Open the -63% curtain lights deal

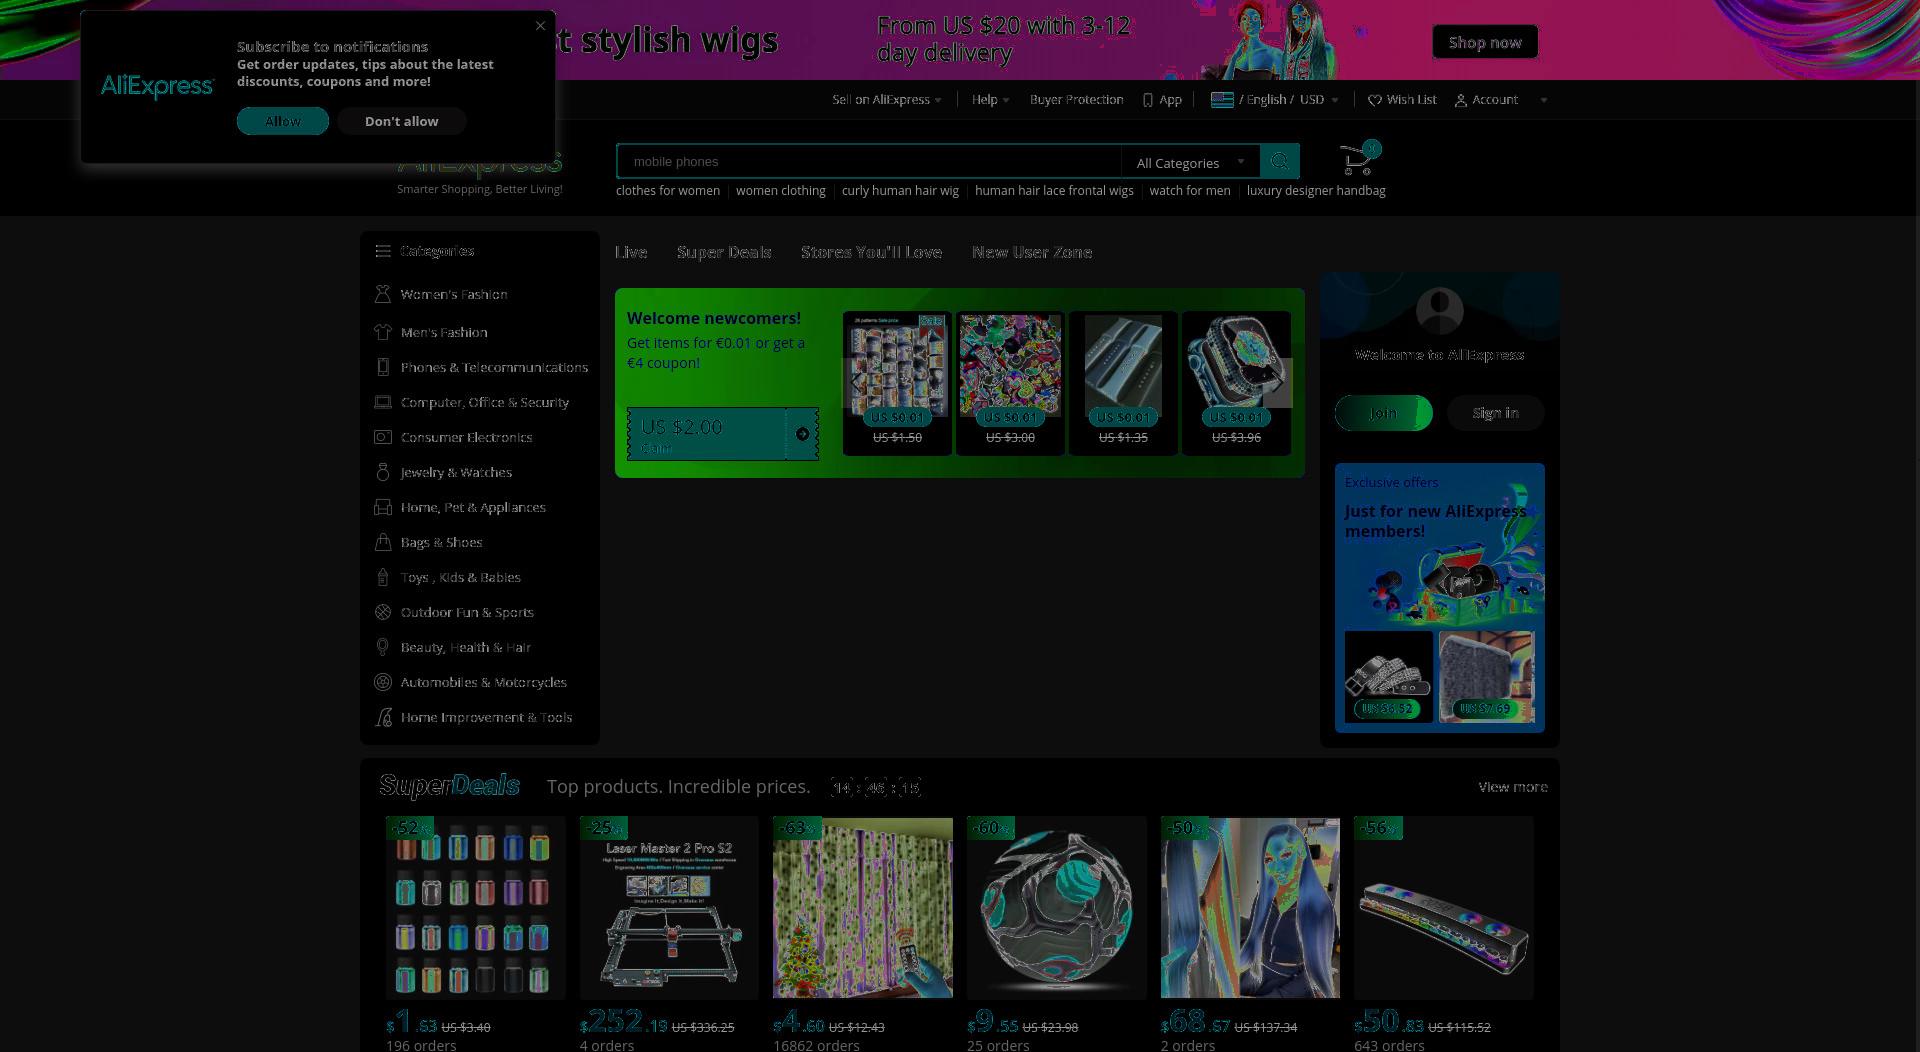pos(863,908)
